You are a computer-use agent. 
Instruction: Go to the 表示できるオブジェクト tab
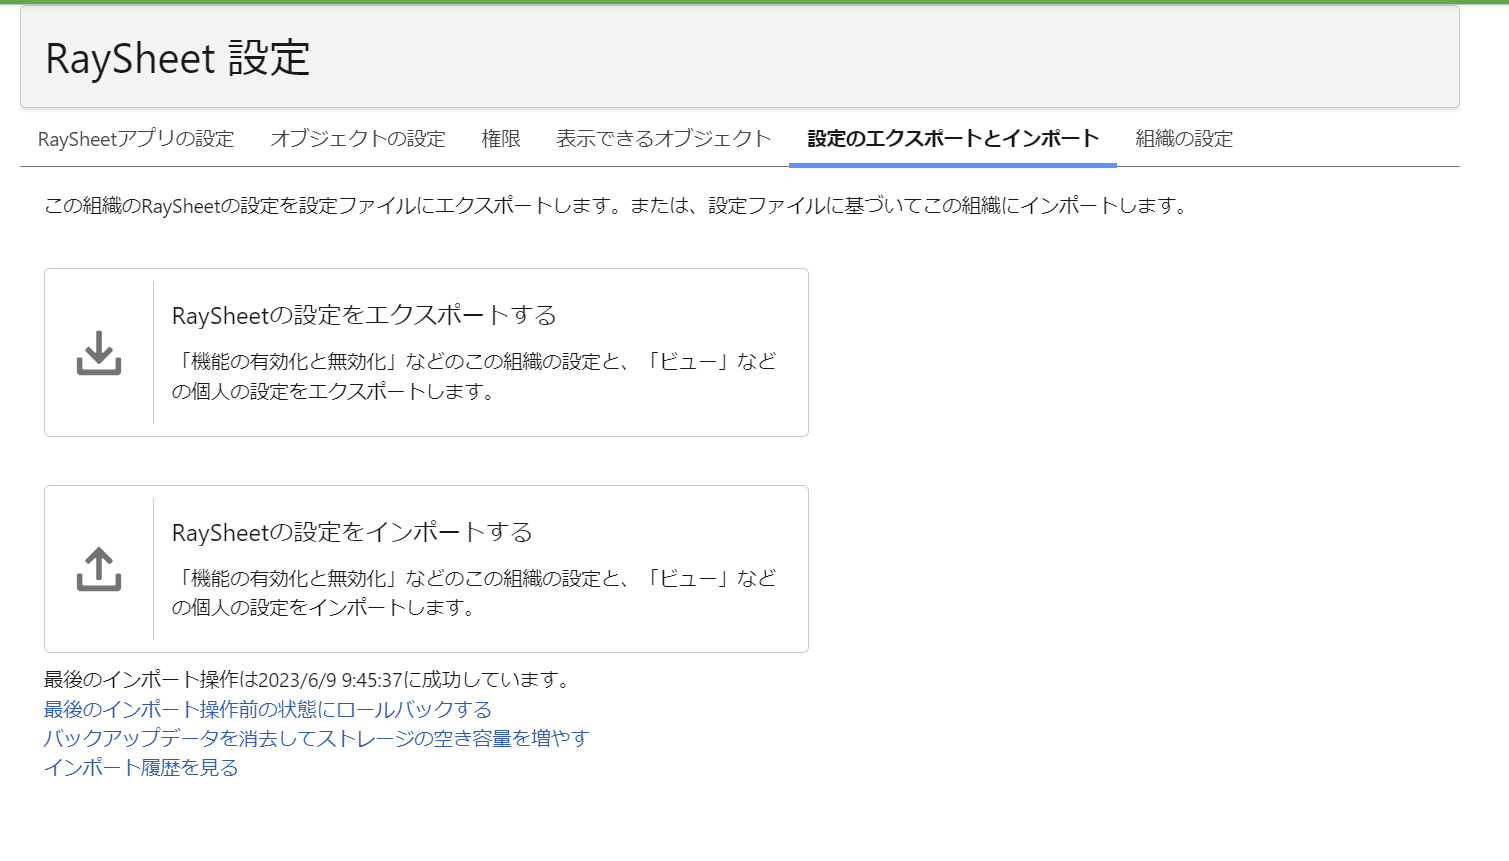664,139
